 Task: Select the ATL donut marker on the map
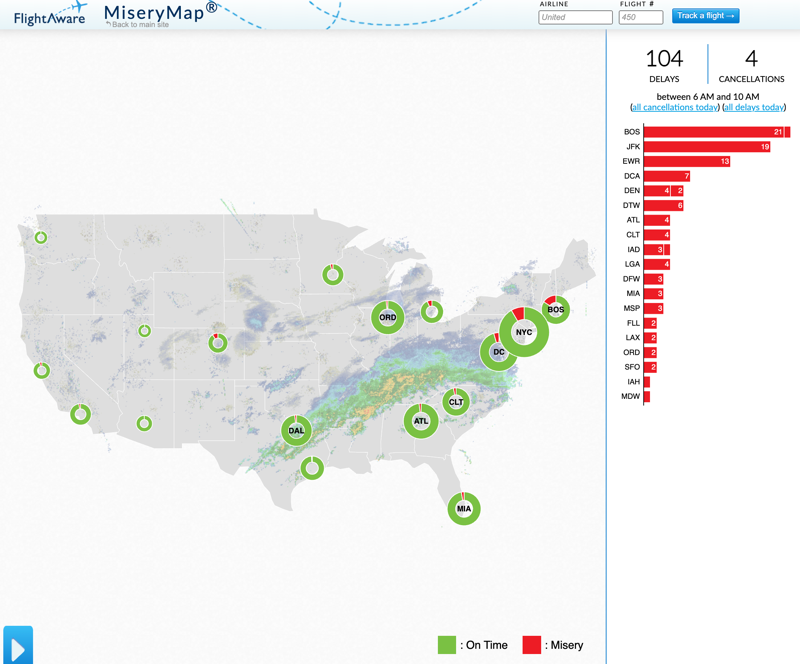421,421
